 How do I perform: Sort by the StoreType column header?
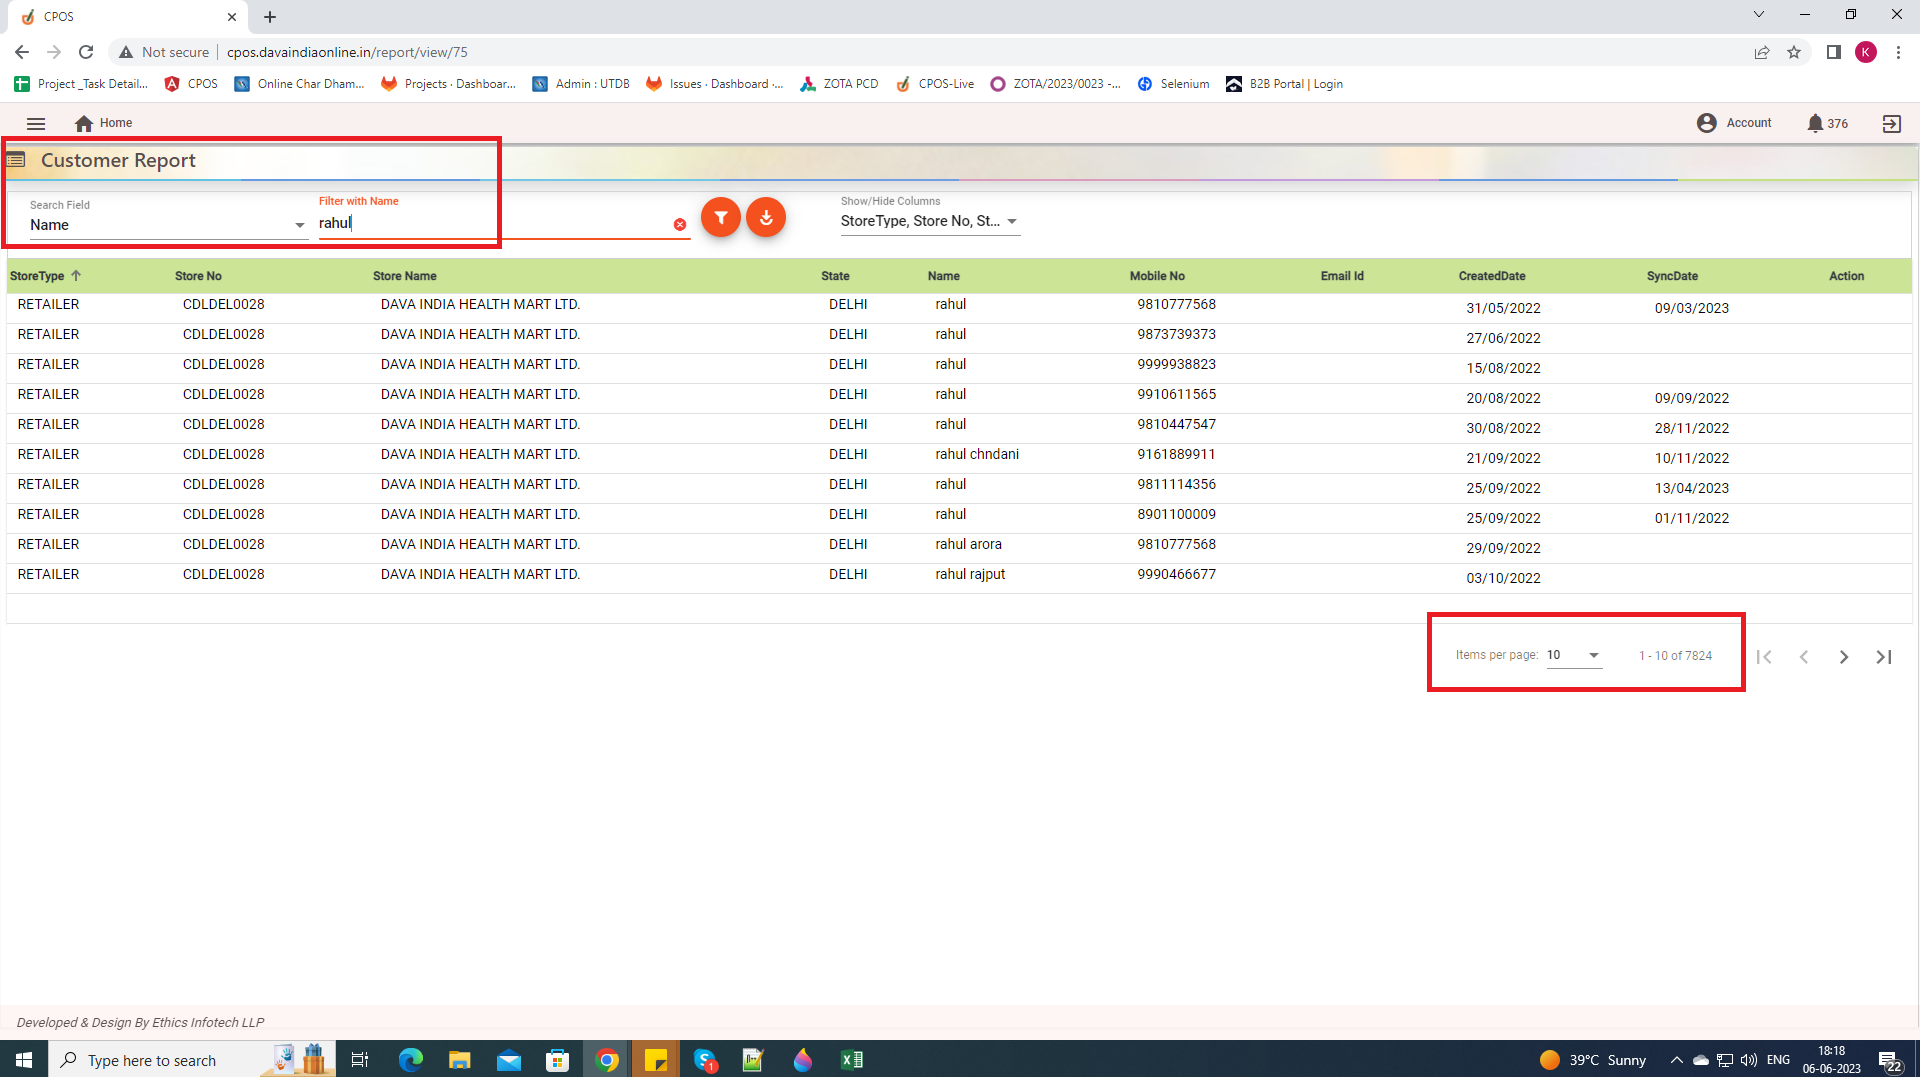pos(37,277)
